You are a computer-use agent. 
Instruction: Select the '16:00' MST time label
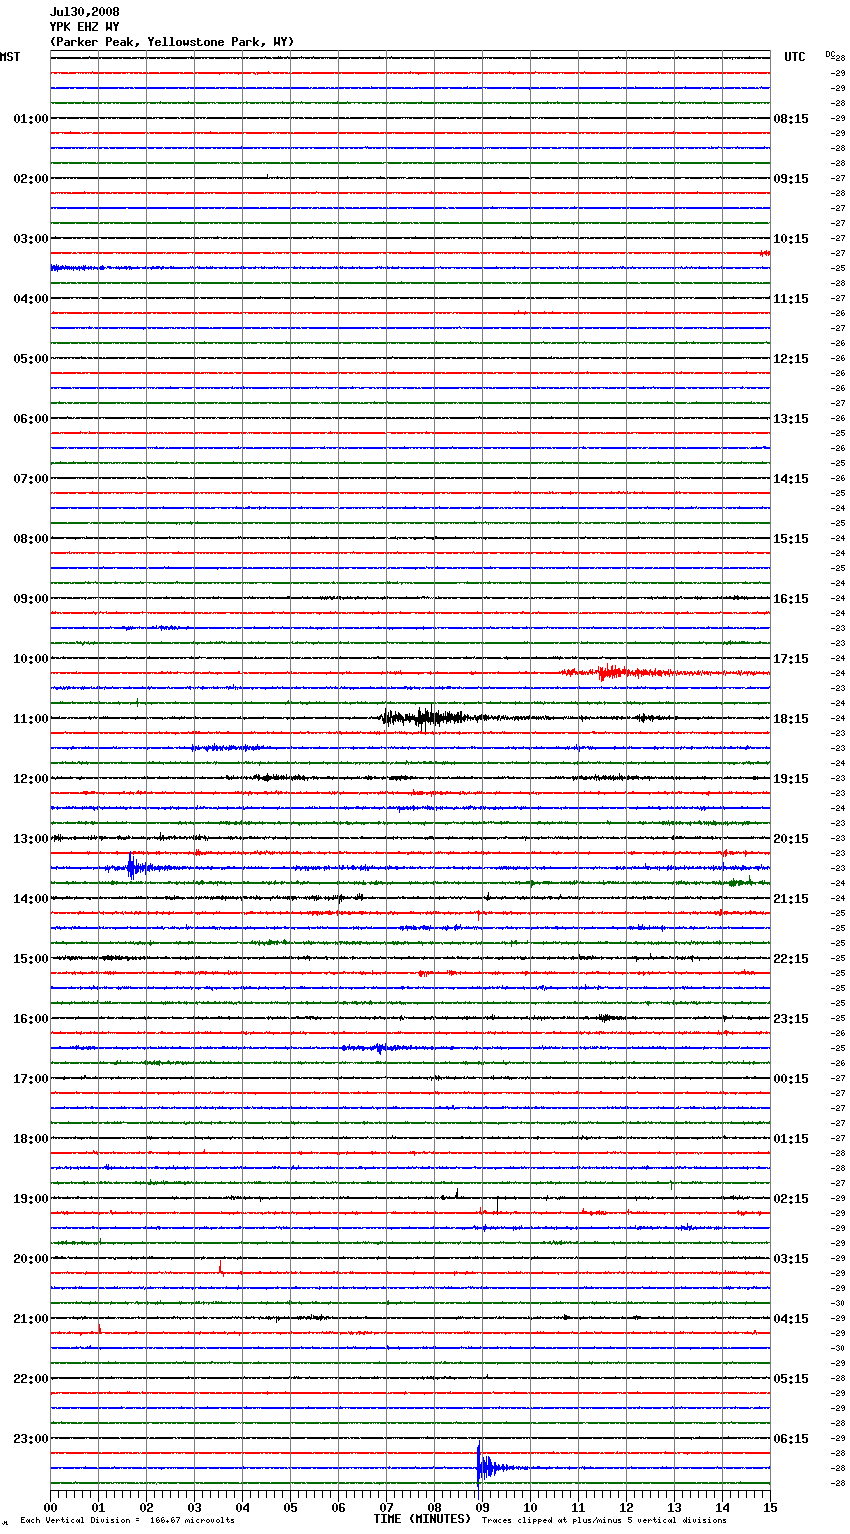click(x=31, y=1019)
